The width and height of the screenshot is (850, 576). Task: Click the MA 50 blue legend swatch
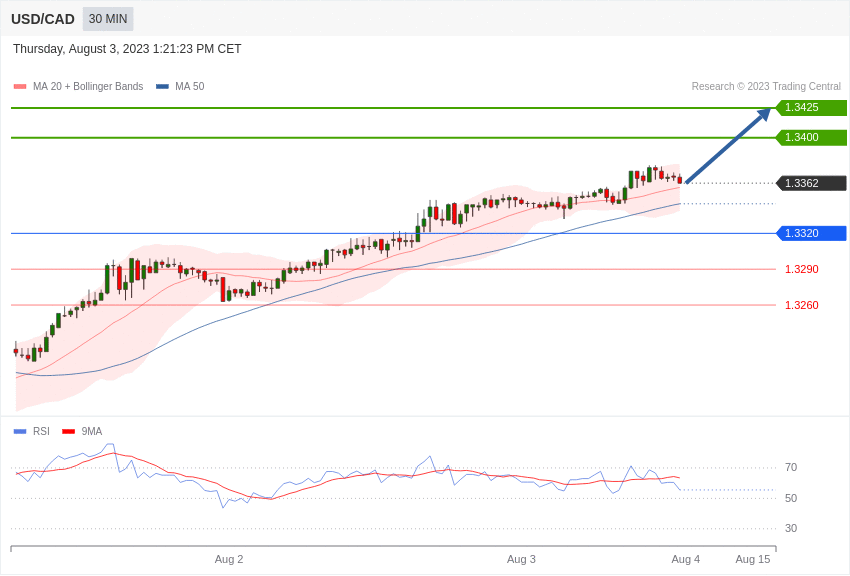162,87
